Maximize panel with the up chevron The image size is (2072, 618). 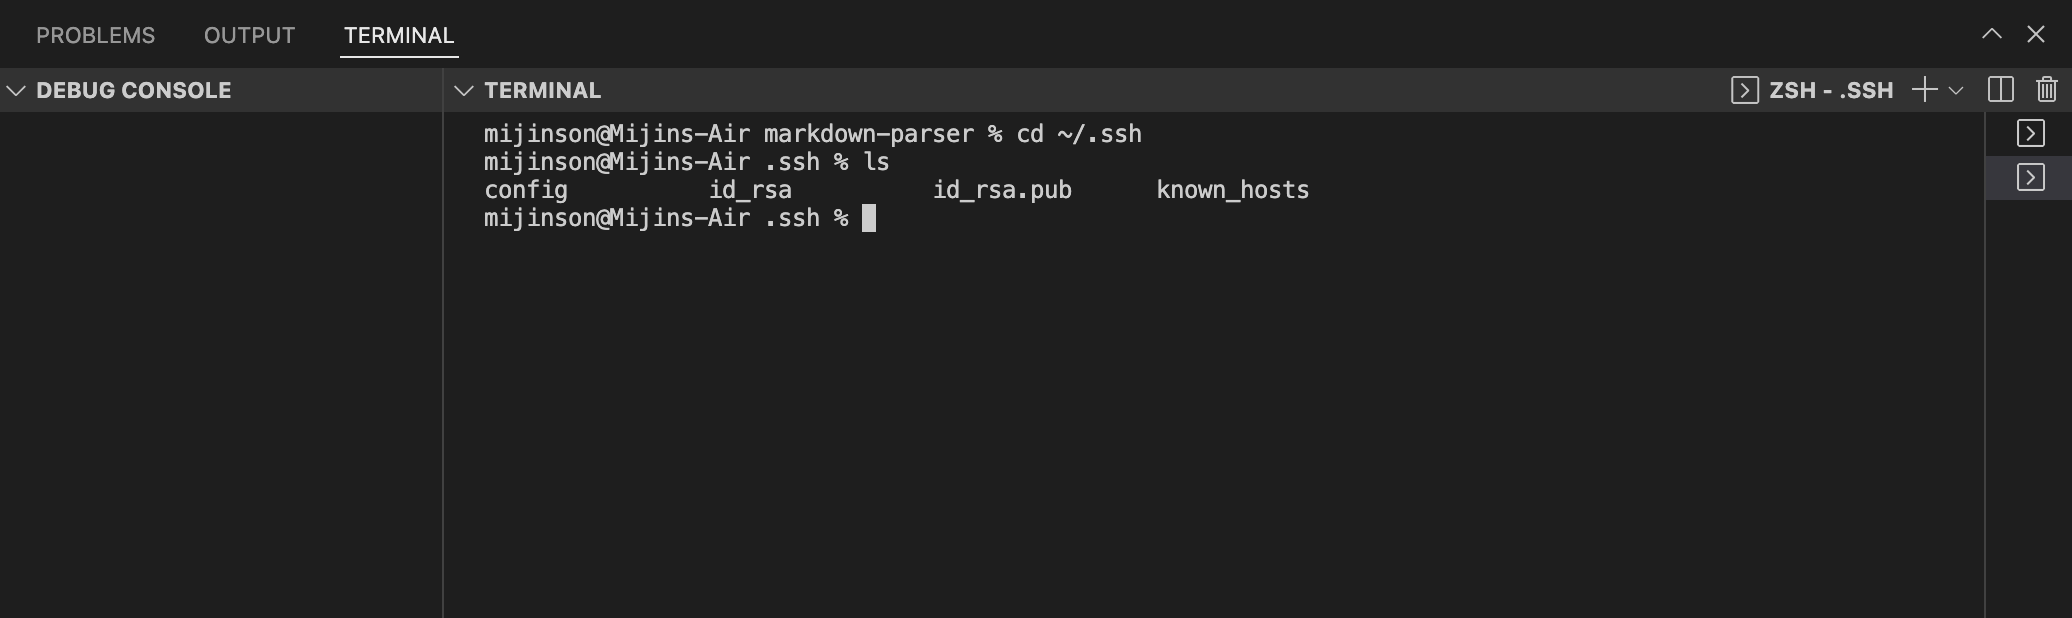click(x=1992, y=34)
